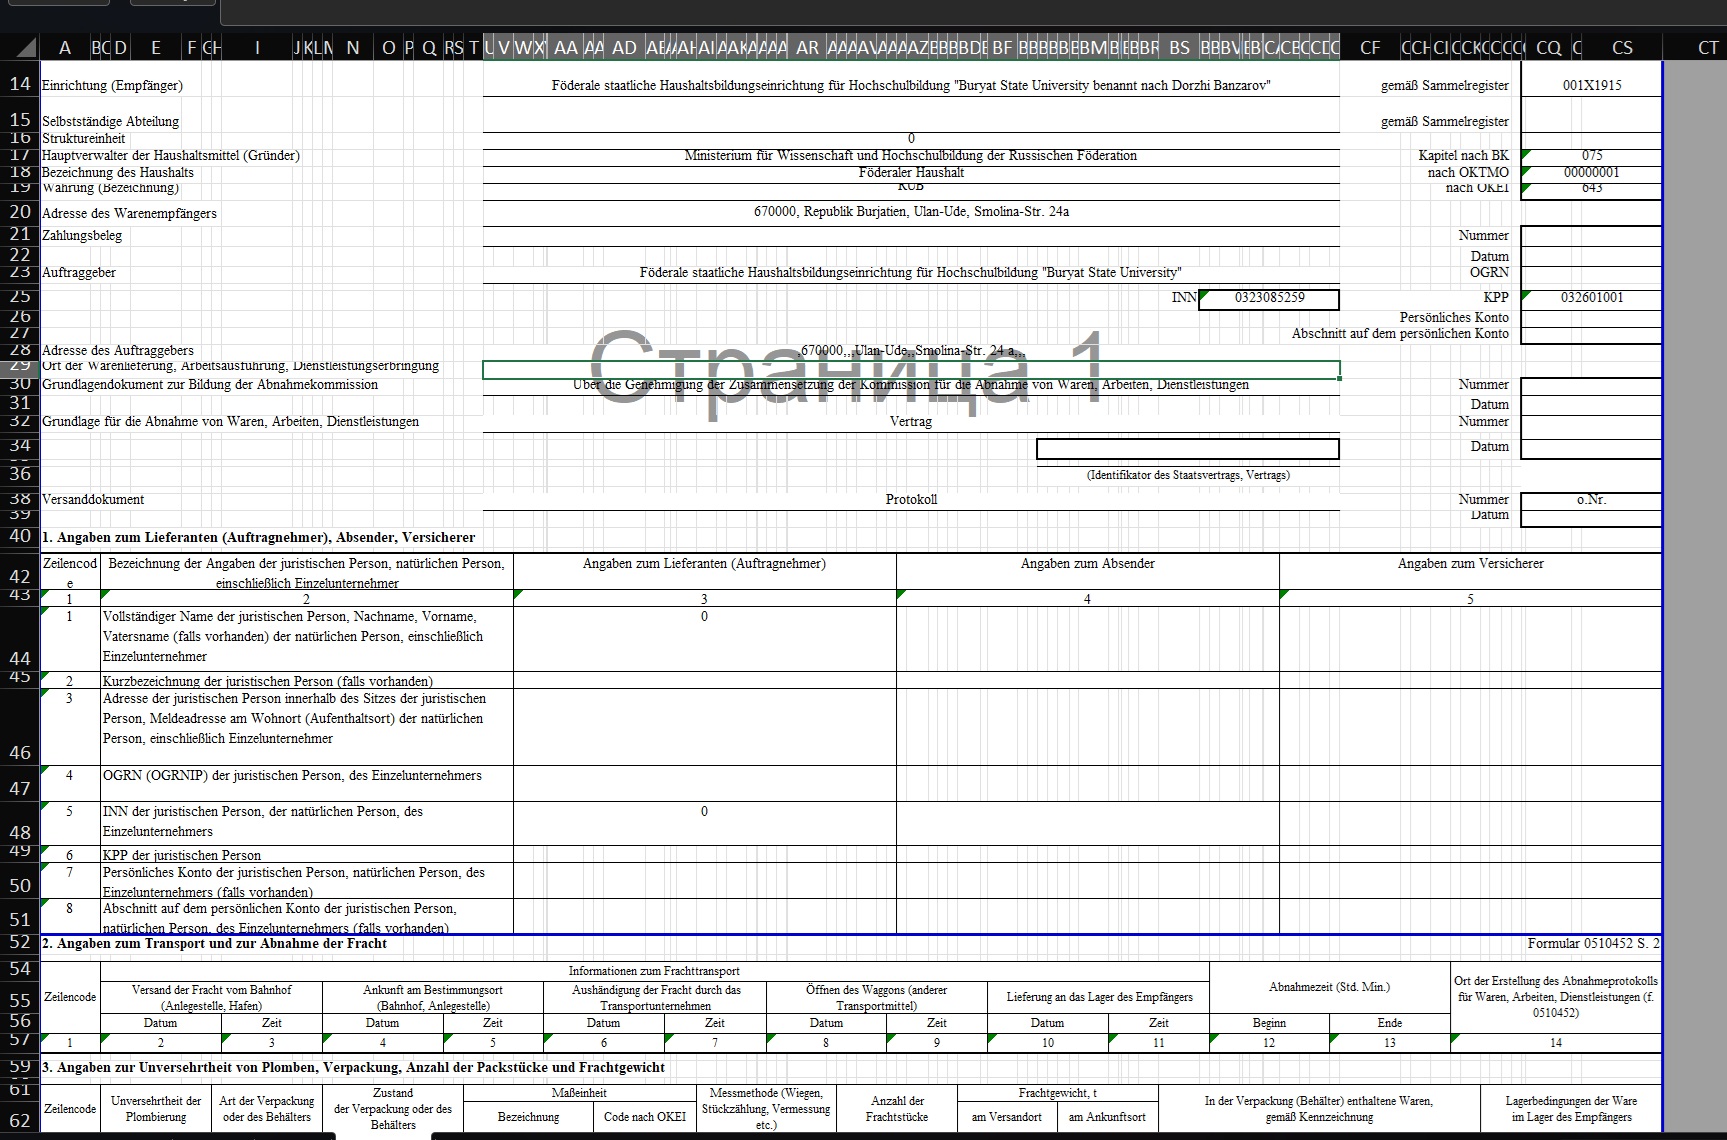Select the 'Informationen zum Frachttransport' header
The height and width of the screenshot is (1140, 1727).
[655, 971]
